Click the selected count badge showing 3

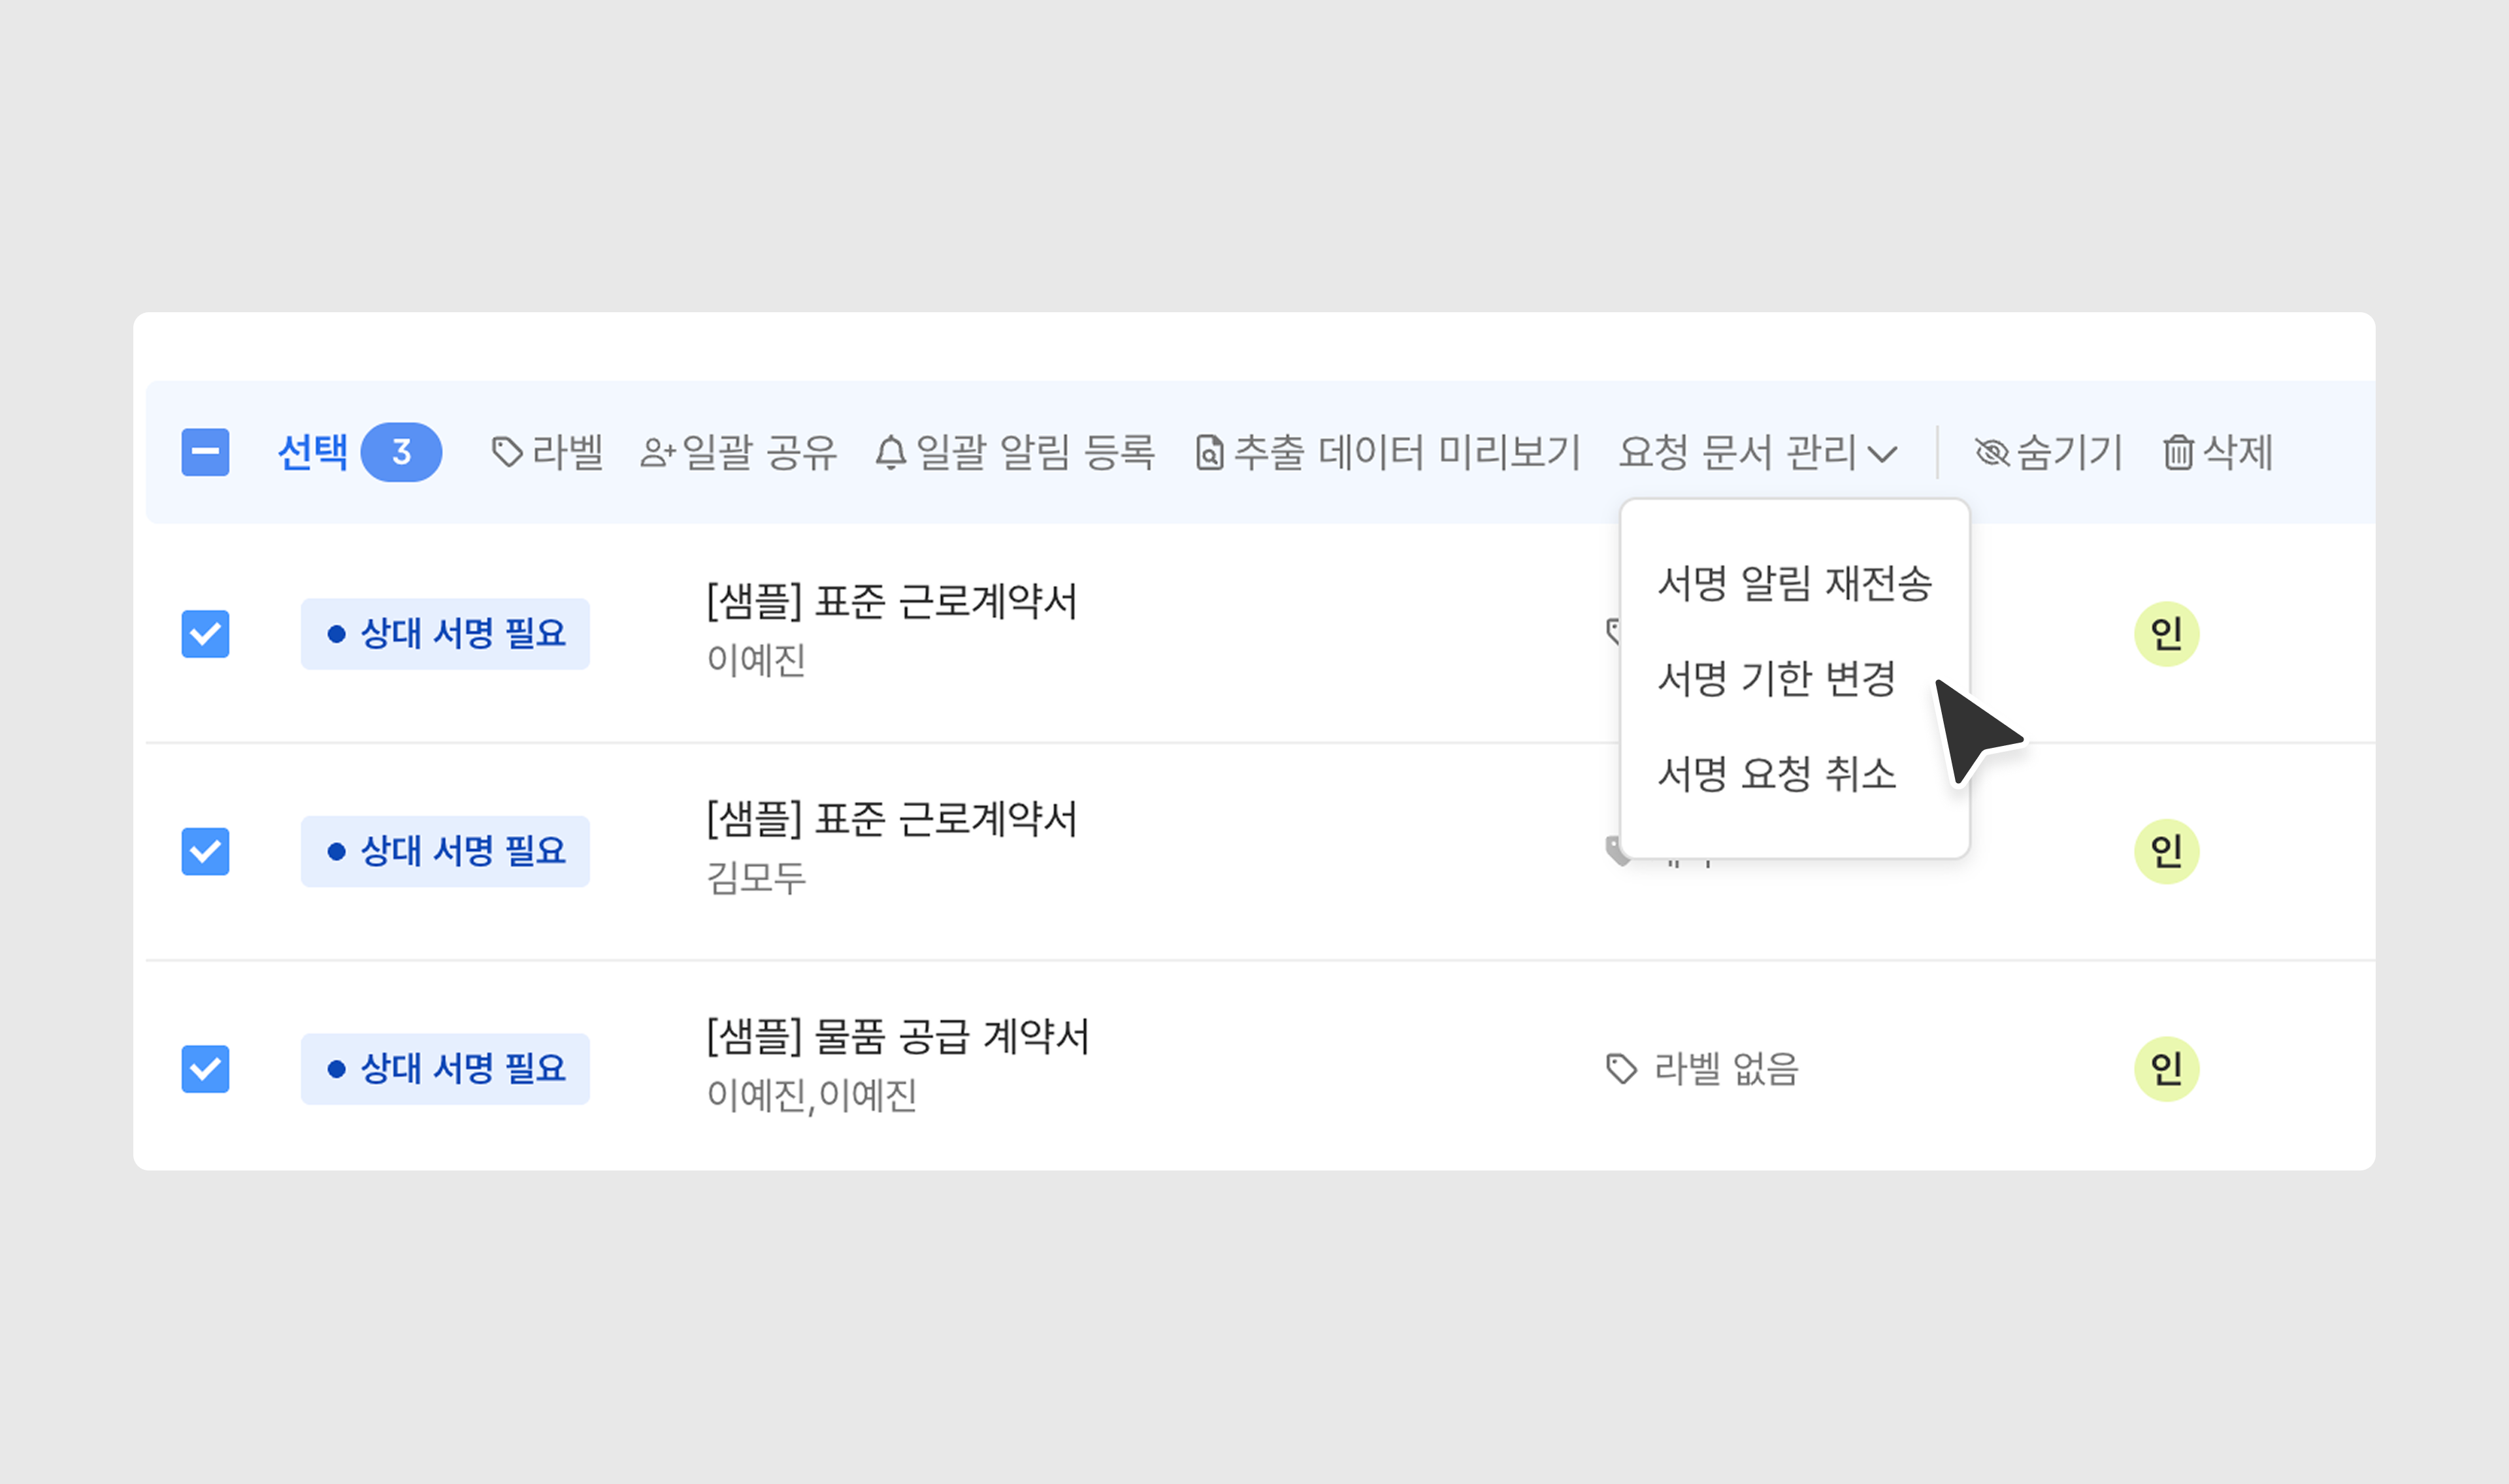401,452
